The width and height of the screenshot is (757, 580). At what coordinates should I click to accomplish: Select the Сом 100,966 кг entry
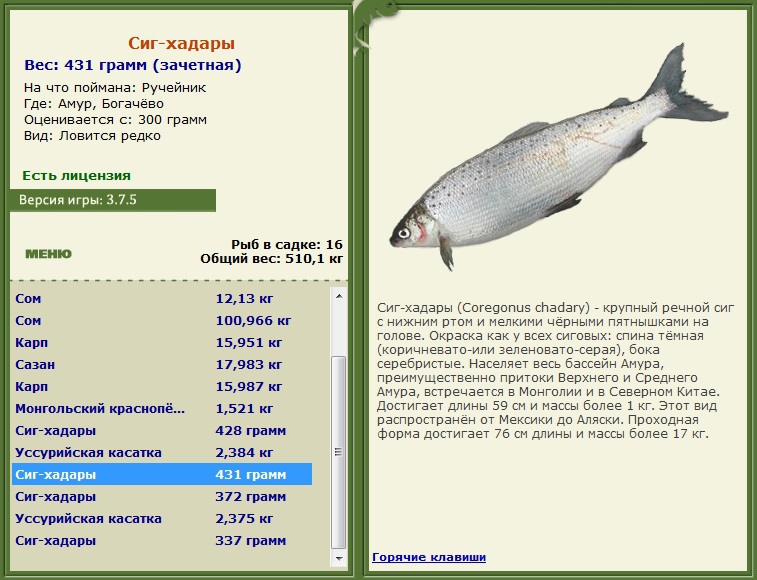click(162, 321)
